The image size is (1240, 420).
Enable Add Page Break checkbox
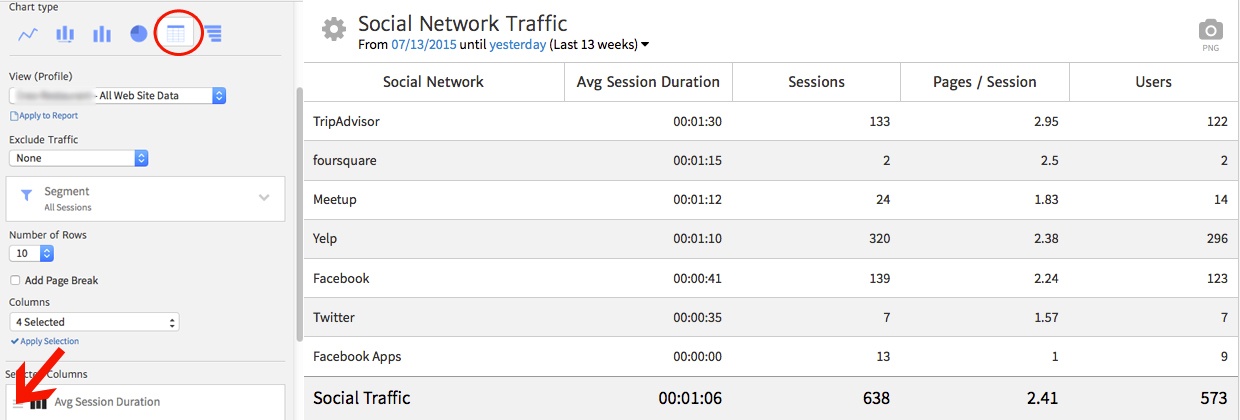[15, 281]
